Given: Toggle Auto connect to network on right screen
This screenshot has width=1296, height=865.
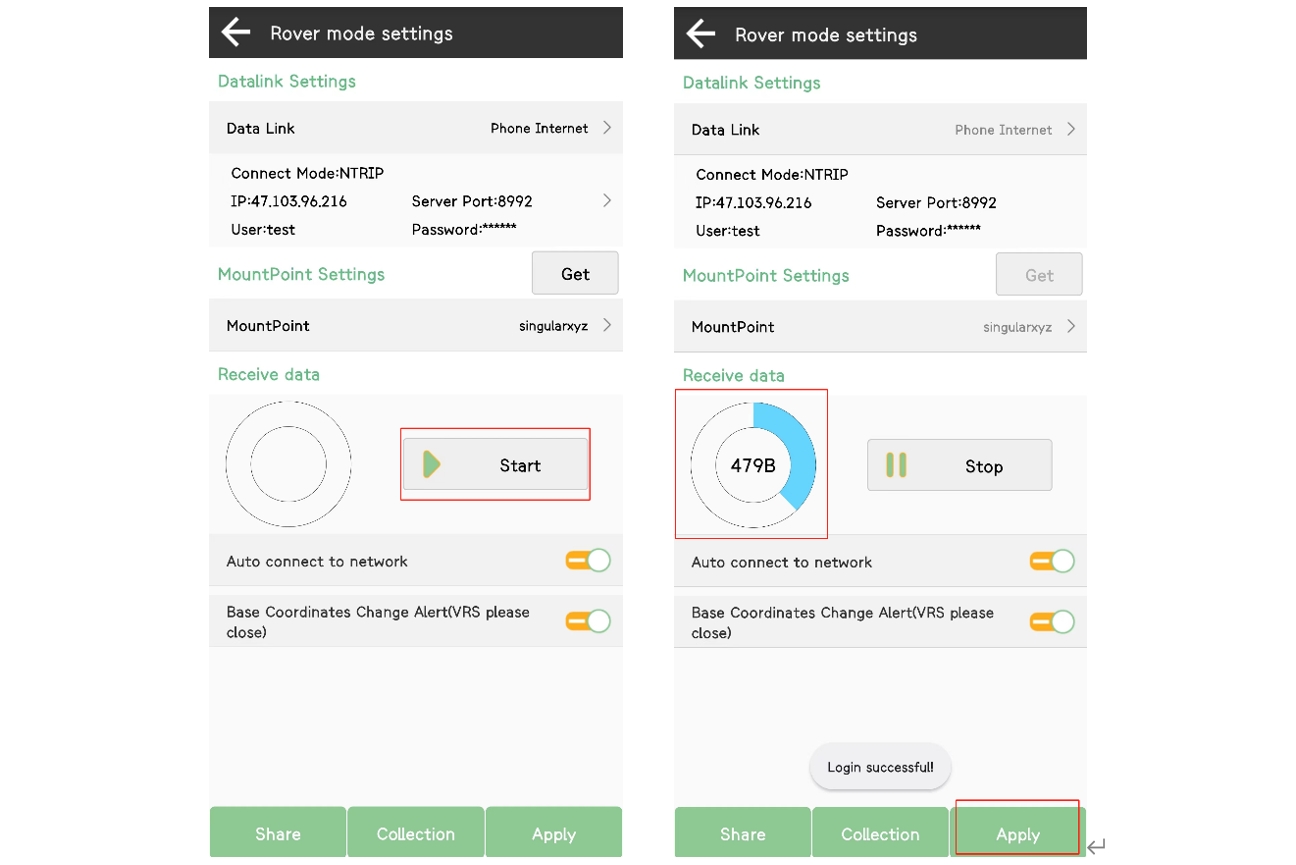Looking at the screenshot, I should tap(1052, 562).
